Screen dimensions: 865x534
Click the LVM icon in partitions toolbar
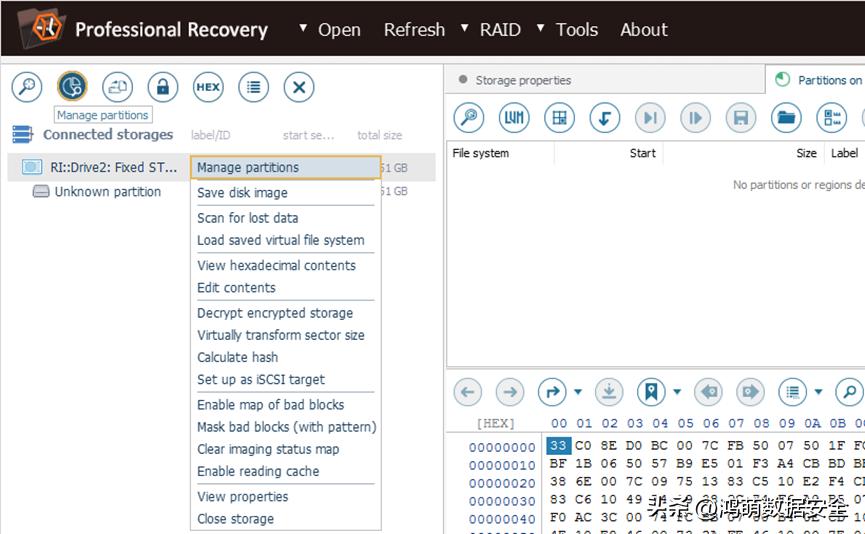pos(514,118)
